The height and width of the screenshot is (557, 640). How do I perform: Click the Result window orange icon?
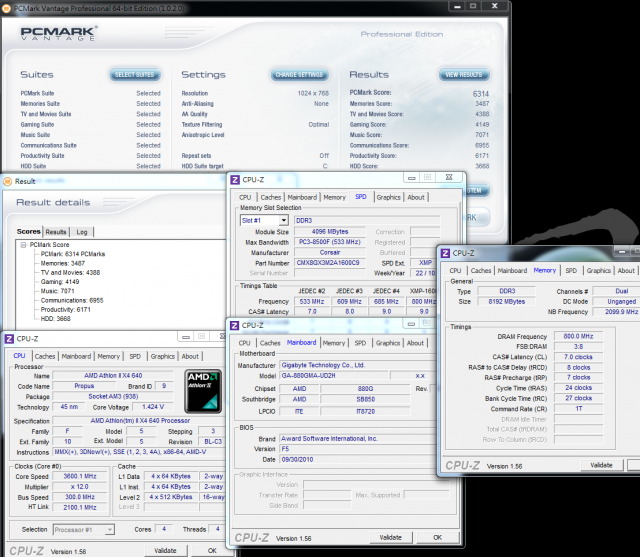coord(7,182)
